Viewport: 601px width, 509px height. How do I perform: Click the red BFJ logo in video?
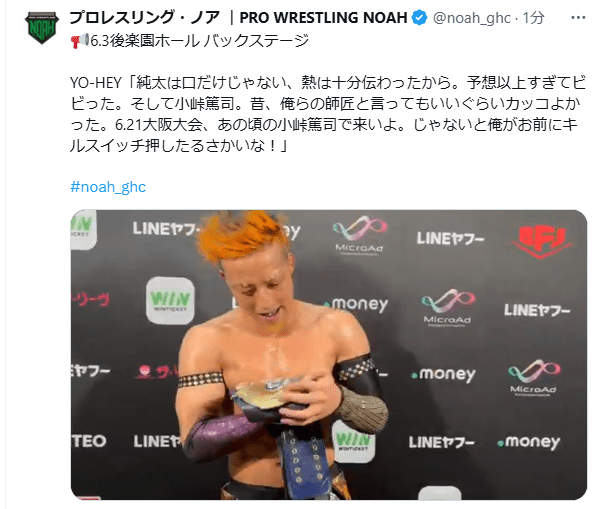click(540, 241)
